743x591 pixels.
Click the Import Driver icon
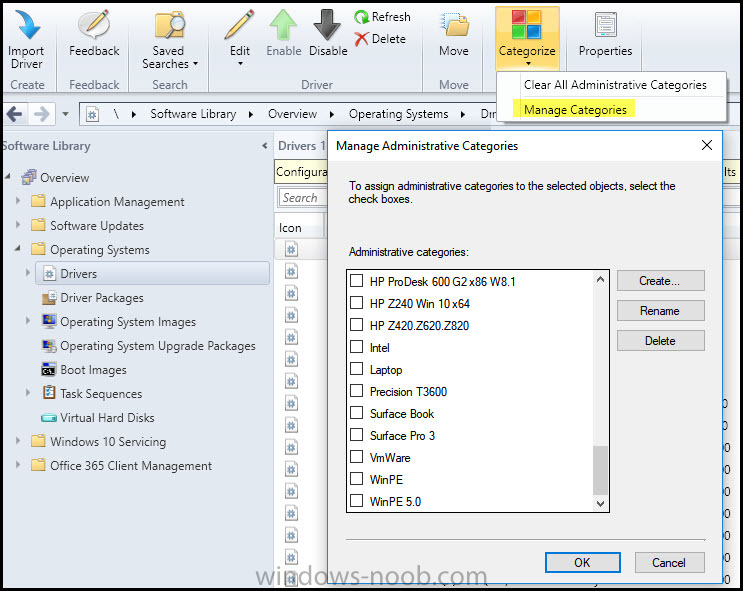(27, 24)
